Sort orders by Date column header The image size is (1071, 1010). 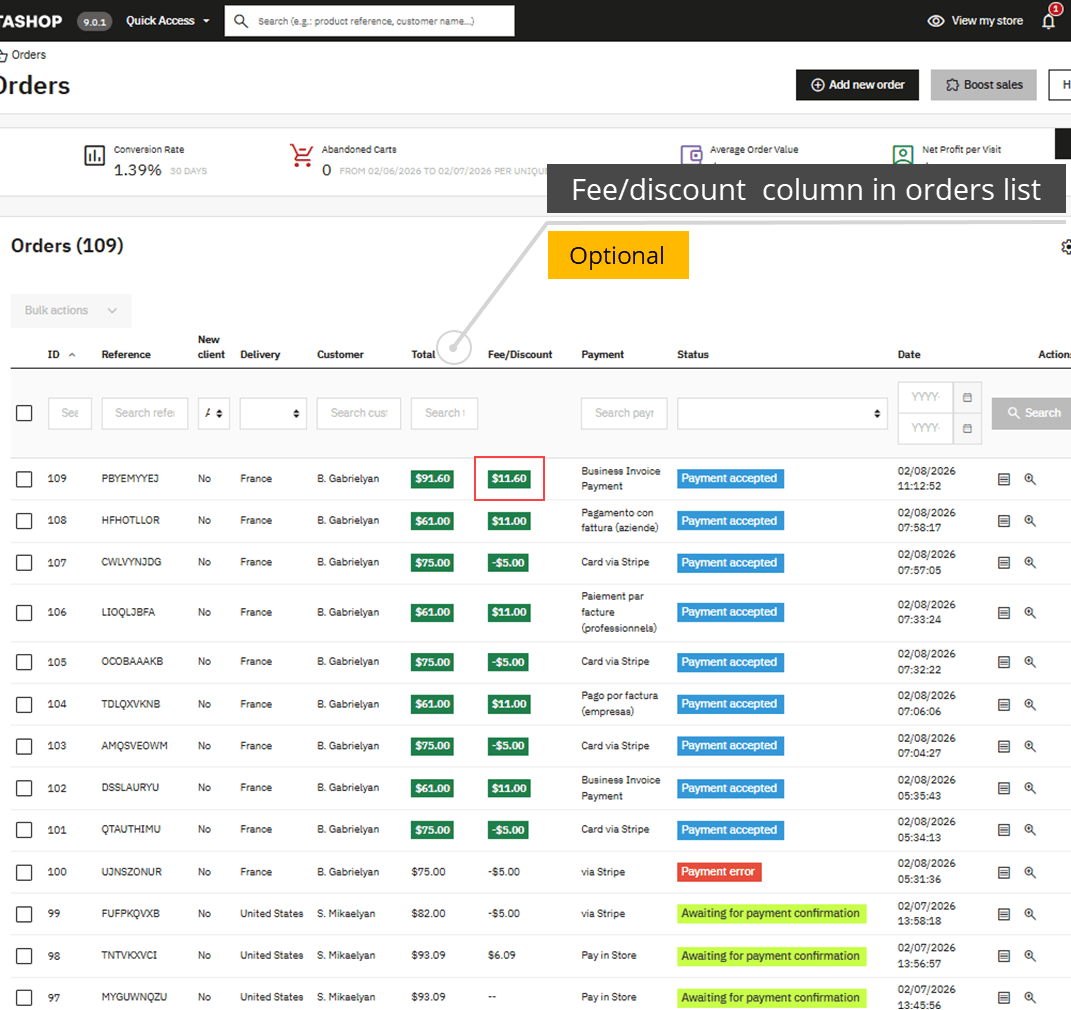click(x=908, y=354)
